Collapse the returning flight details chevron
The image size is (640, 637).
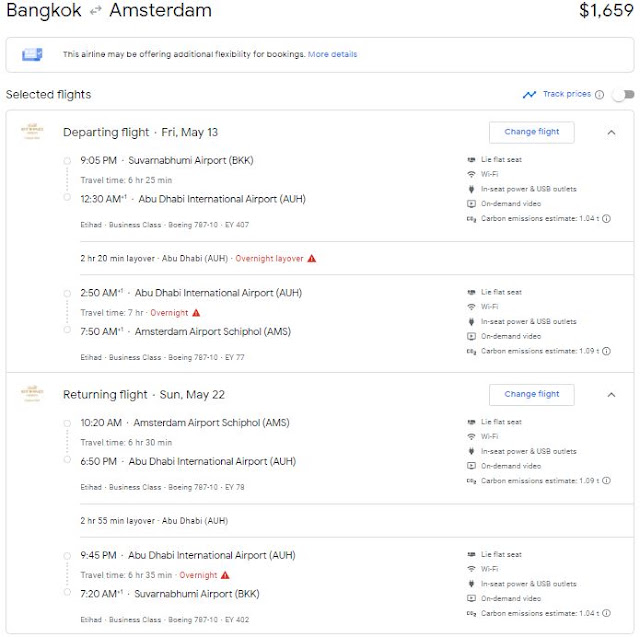[611, 395]
